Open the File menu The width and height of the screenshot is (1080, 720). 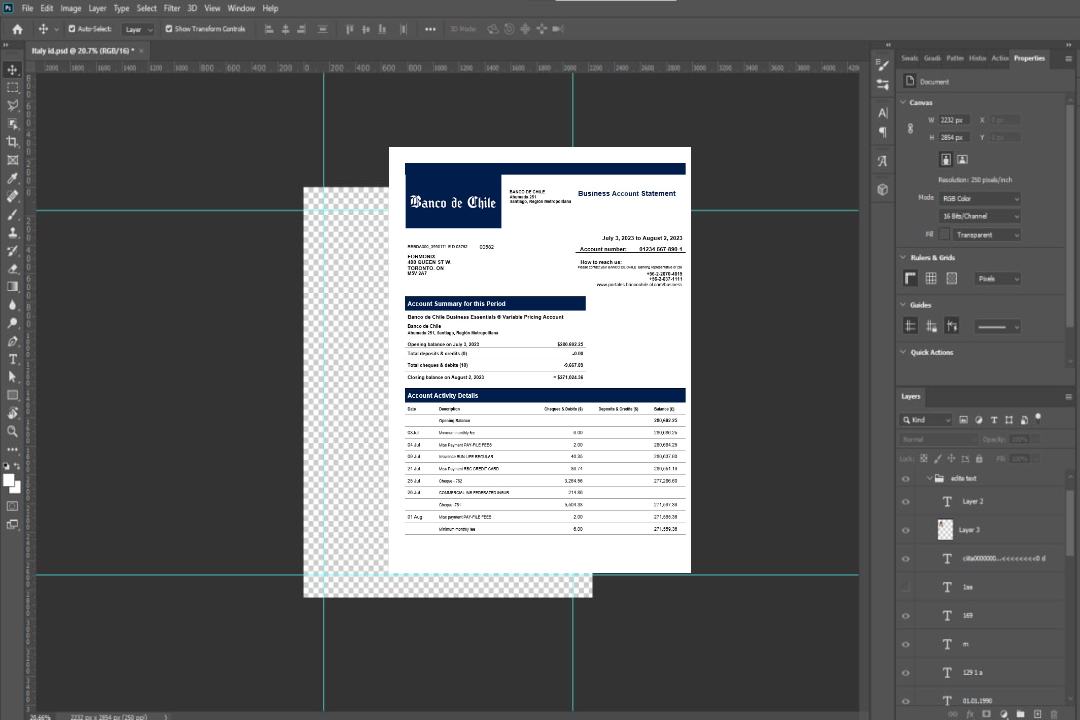28,8
